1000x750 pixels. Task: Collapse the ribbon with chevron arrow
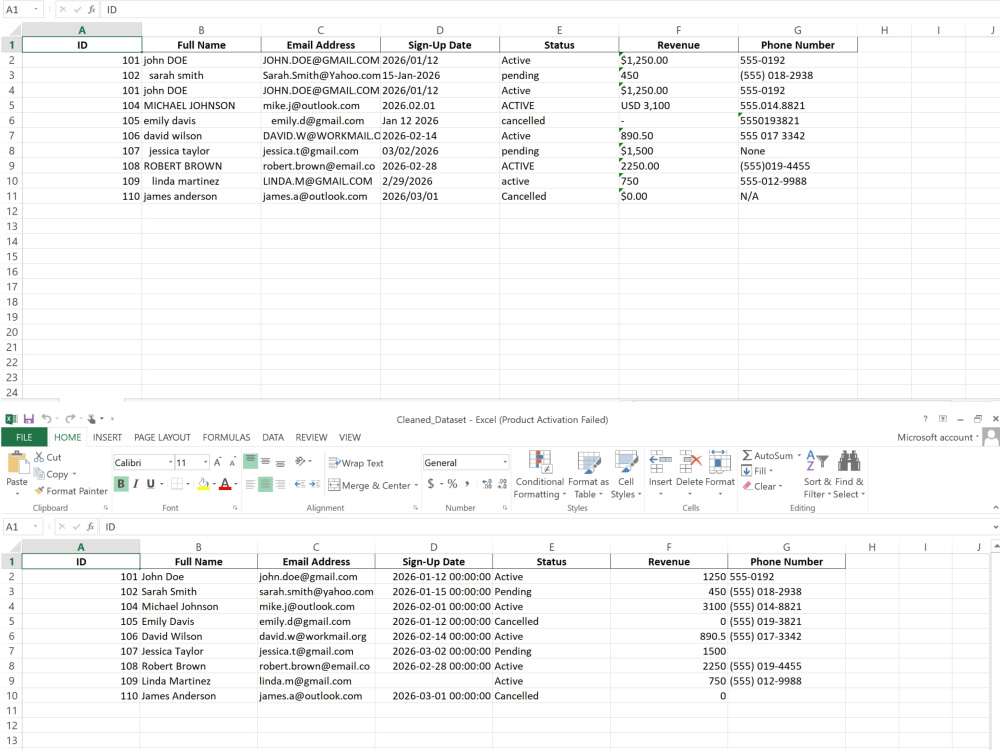tap(996, 508)
